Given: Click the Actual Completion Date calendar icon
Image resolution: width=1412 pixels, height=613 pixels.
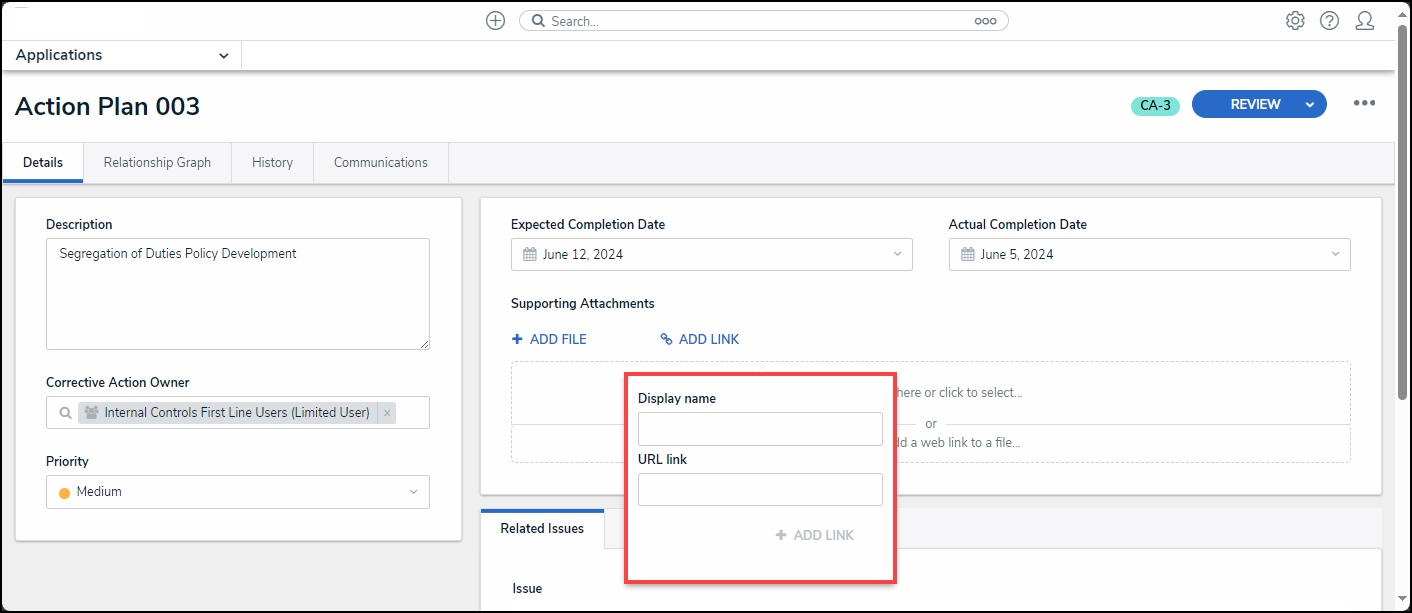Looking at the screenshot, I should pyautogui.click(x=968, y=255).
